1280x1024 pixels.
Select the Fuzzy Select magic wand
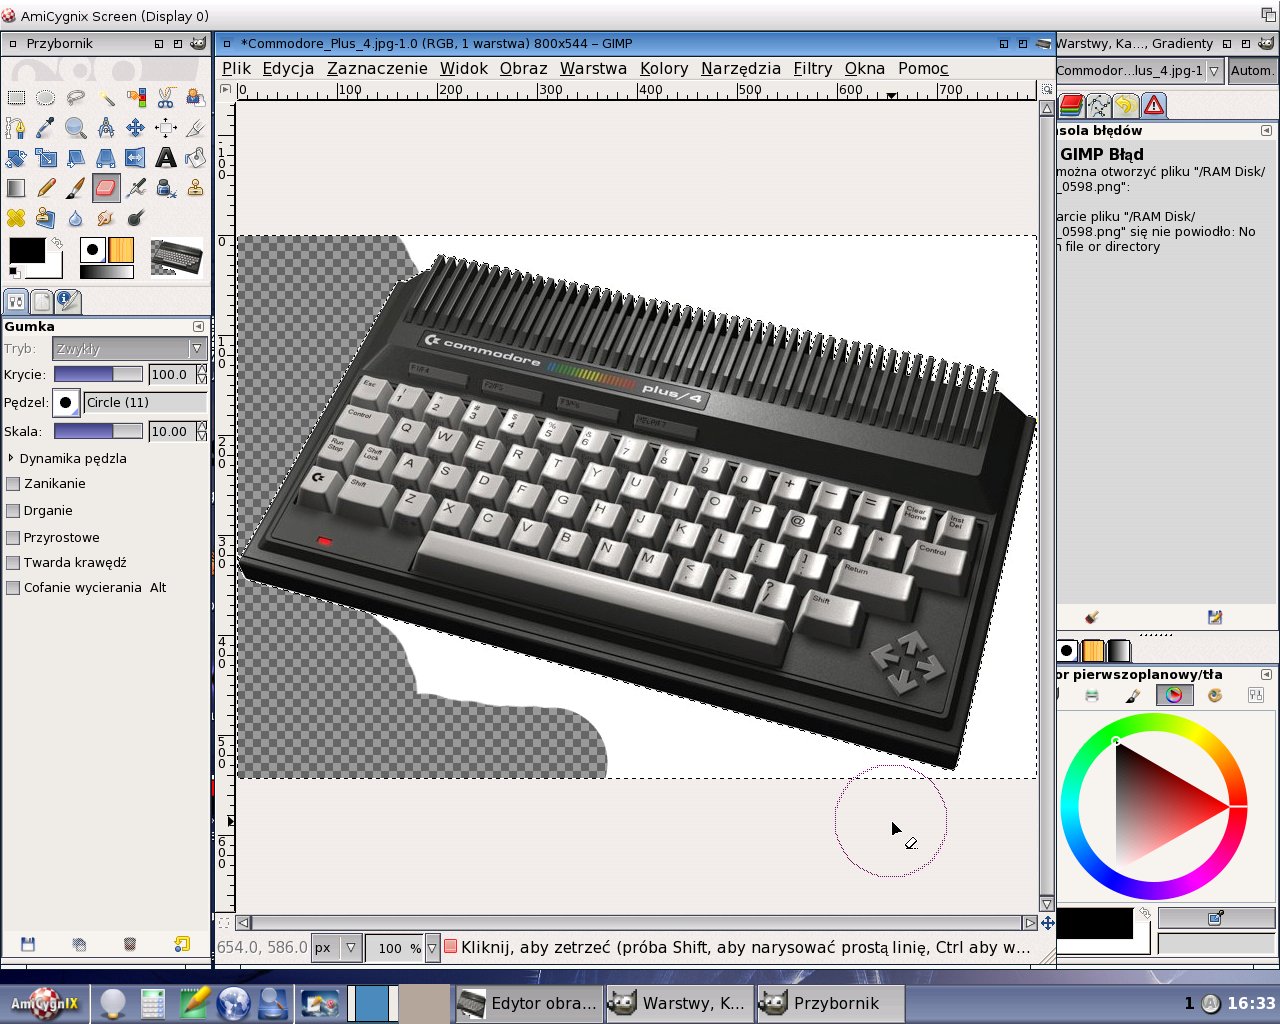(x=106, y=98)
